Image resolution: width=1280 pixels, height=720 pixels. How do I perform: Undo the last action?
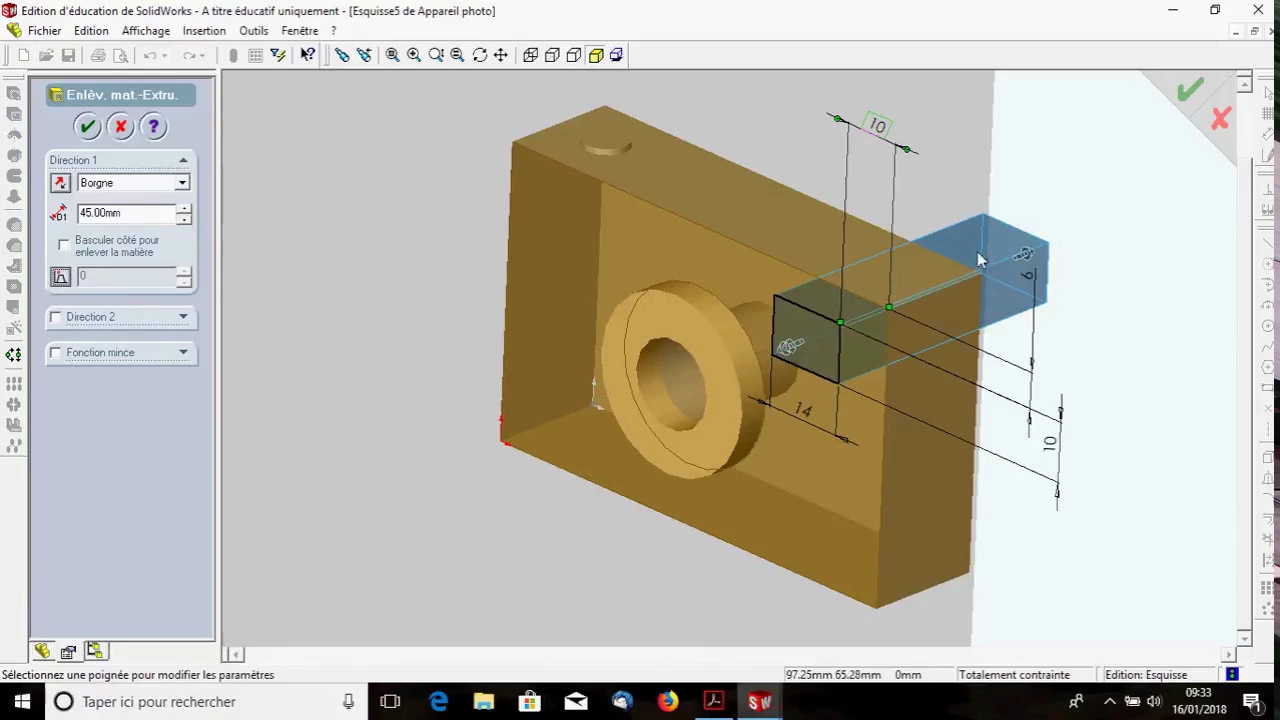[149, 55]
